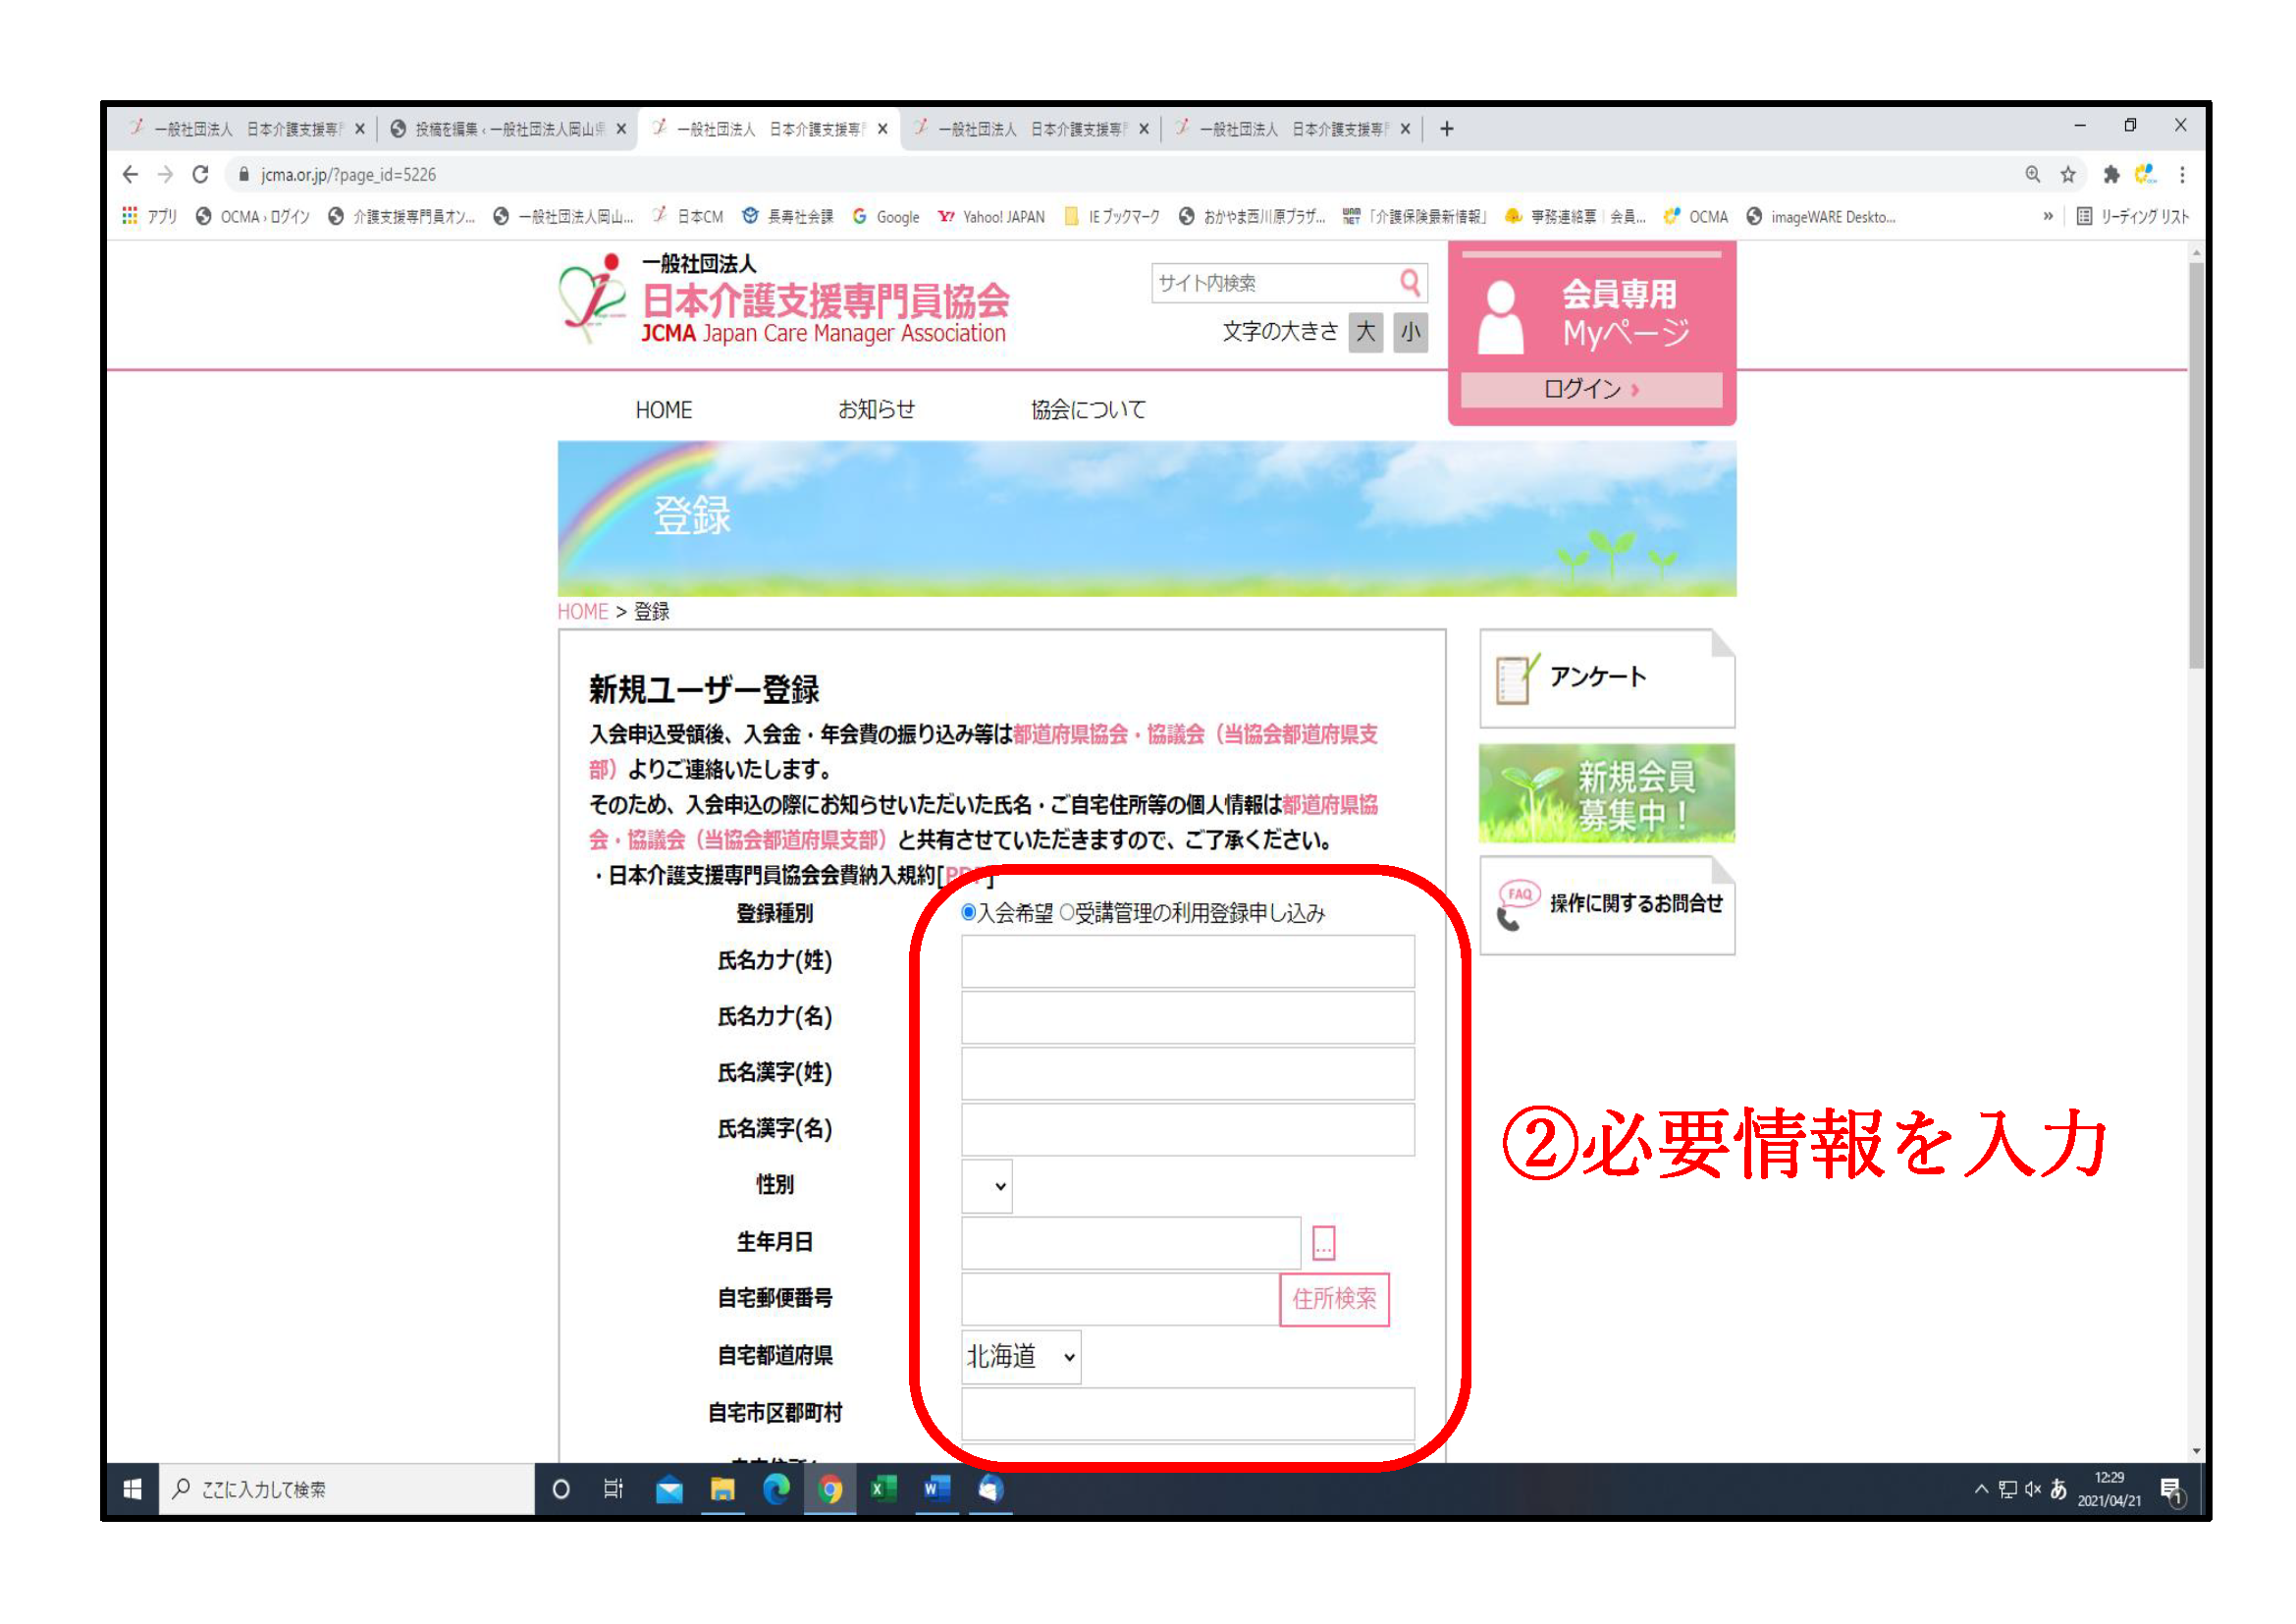Viewport: 2296px width, 1624px height.
Task: Open Cortana circle icon on taskbar
Action: coord(561,1489)
